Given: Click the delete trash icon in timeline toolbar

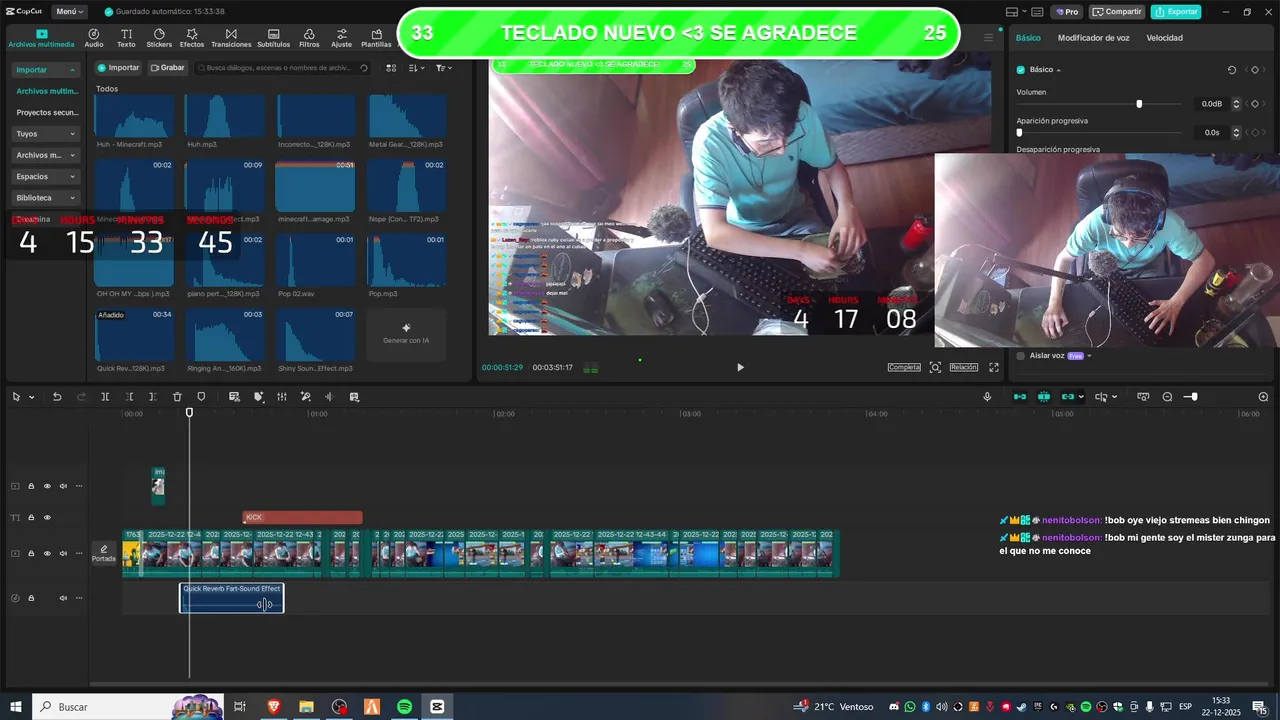Looking at the screenshot, I should point(177,397).
